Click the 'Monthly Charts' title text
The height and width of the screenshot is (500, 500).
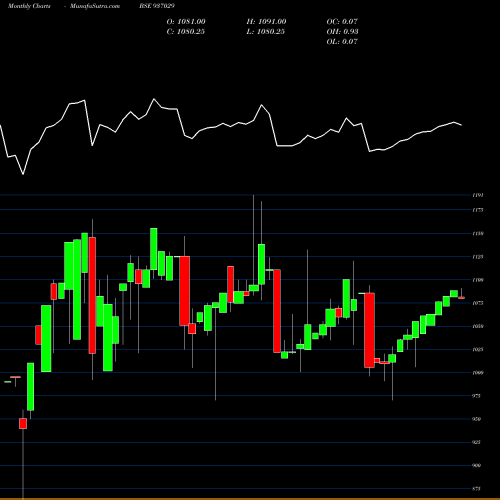[x=29, y=6]
